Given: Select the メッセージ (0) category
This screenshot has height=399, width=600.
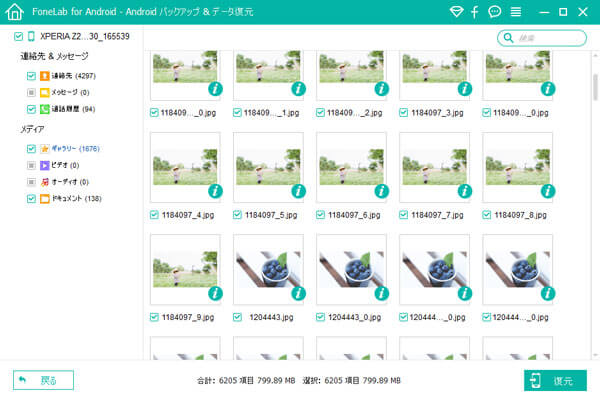Looking at the screenshot, I should (70, 92).
